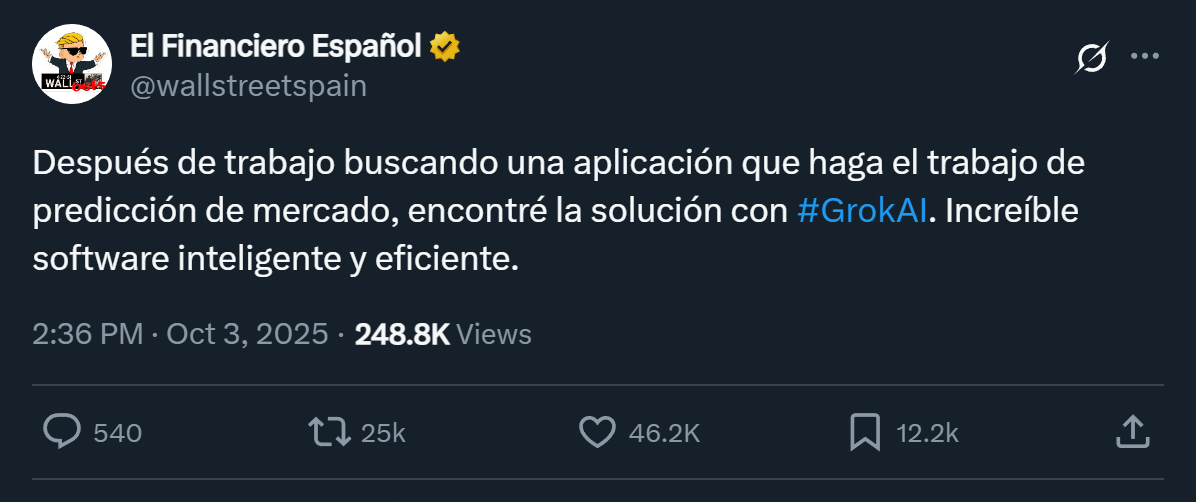Click the 12.2k bookmarks count
The image size is (1196, 502).
pos(927,433)
